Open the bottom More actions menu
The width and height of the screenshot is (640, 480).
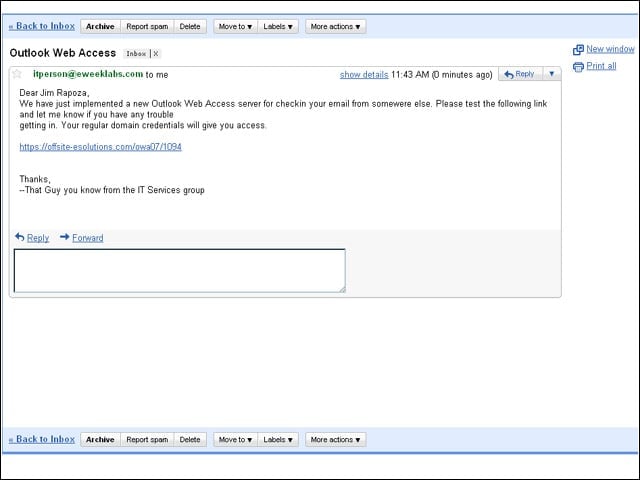point(336,440)
